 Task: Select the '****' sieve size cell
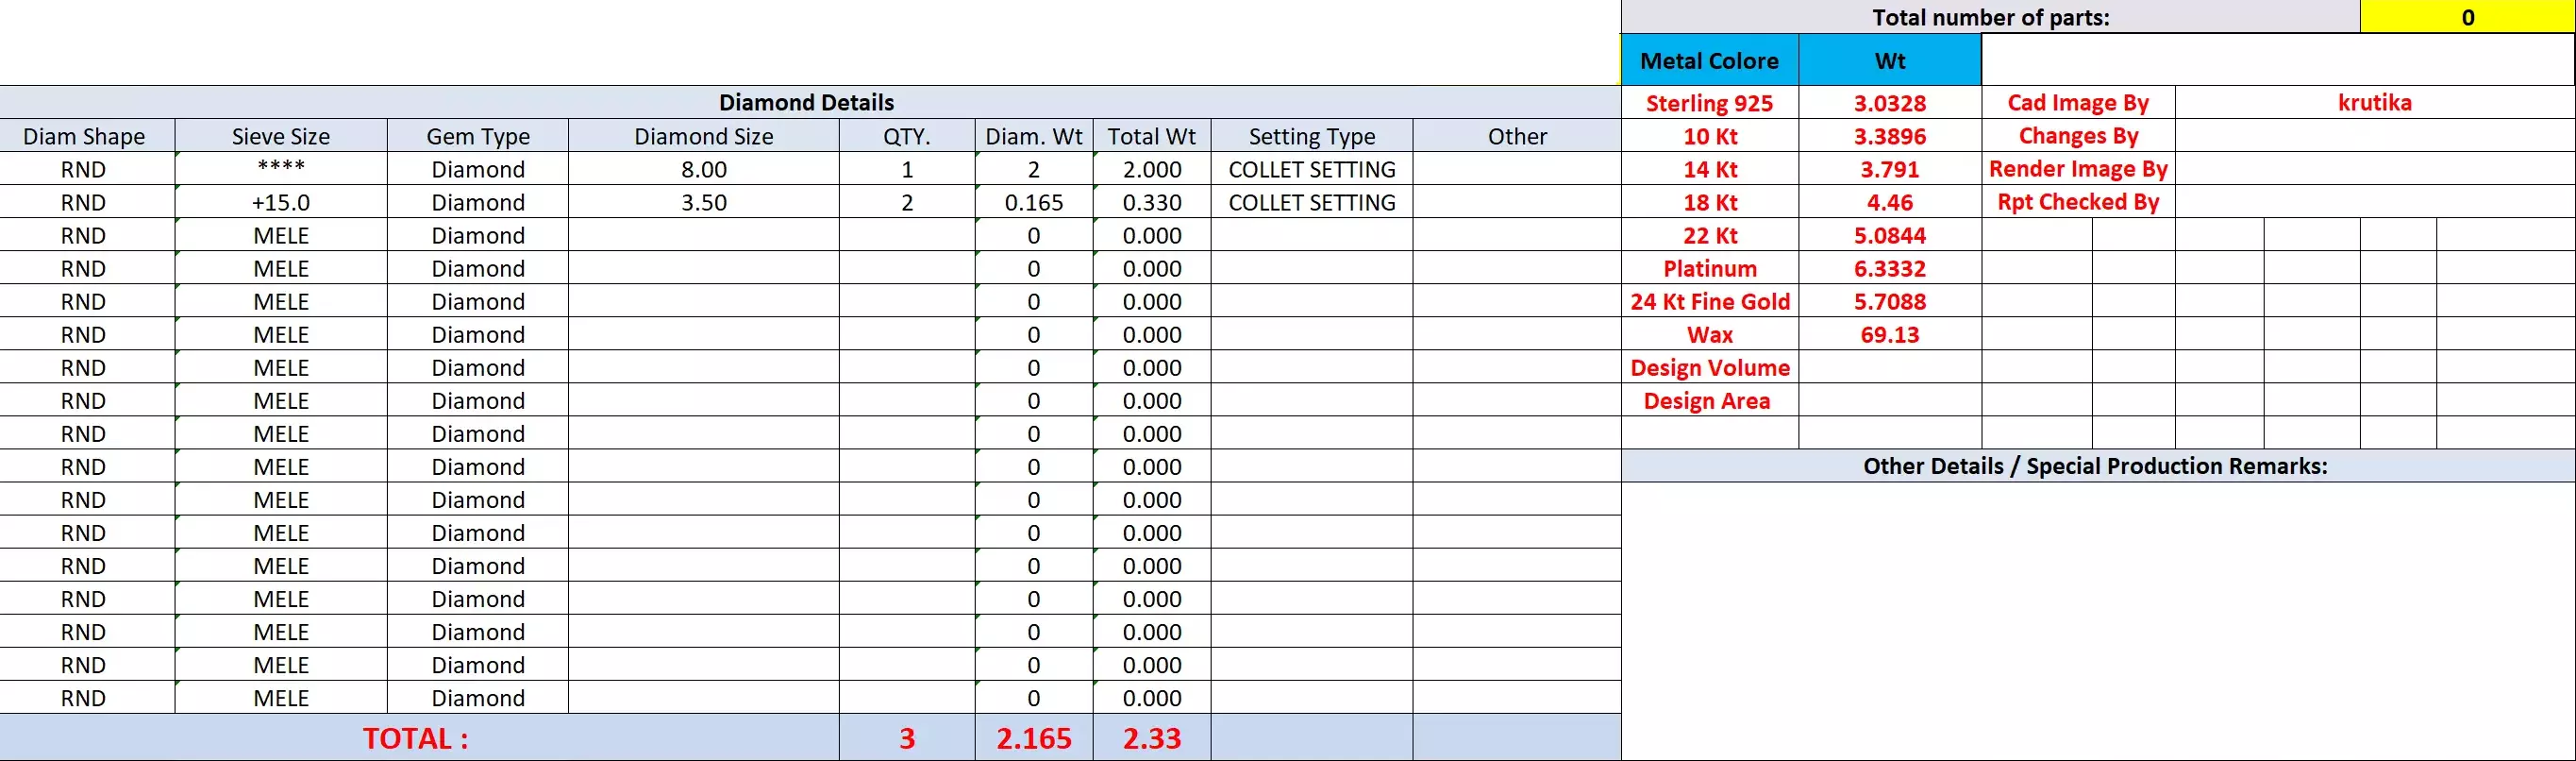point(281,169)
